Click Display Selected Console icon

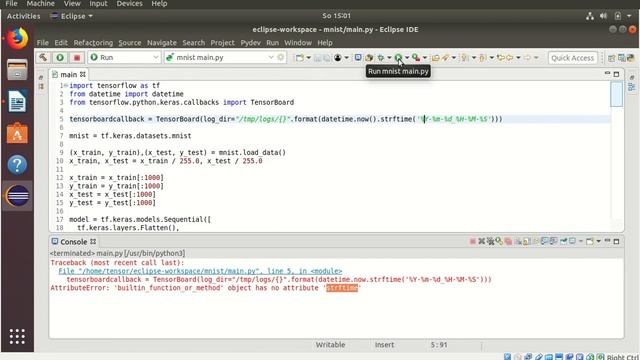[x=572, y=242]
